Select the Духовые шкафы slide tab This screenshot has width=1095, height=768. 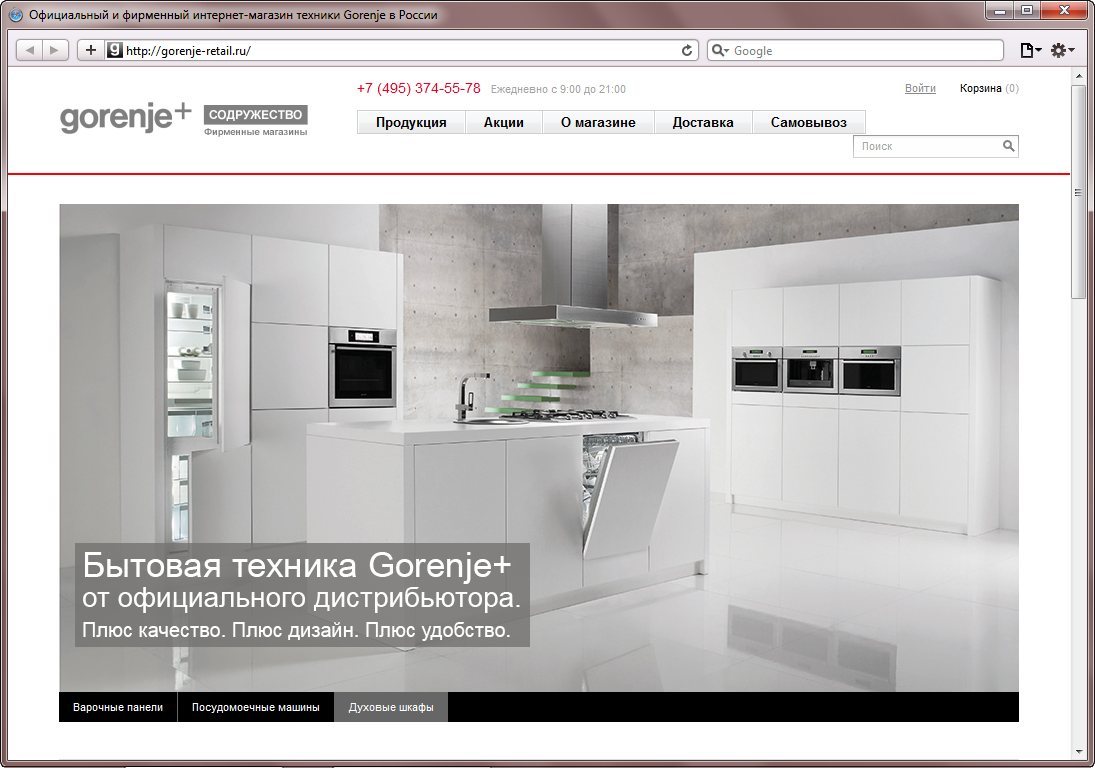(x=391, y=707)
